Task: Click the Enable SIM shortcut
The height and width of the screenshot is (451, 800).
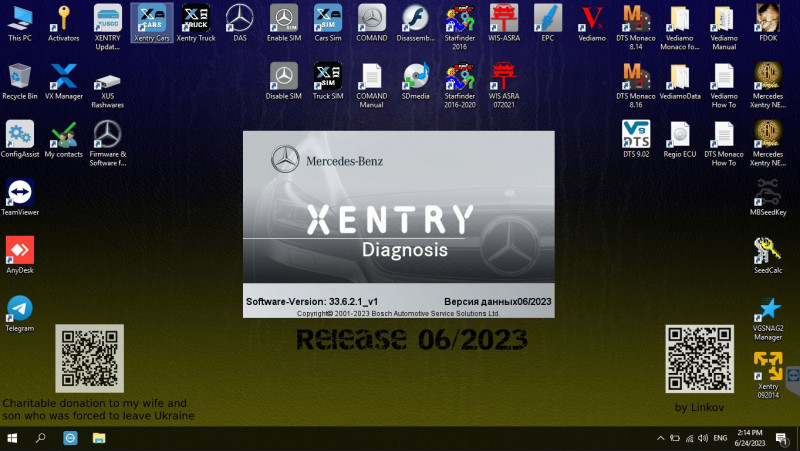Action: (x=284, y=23)
